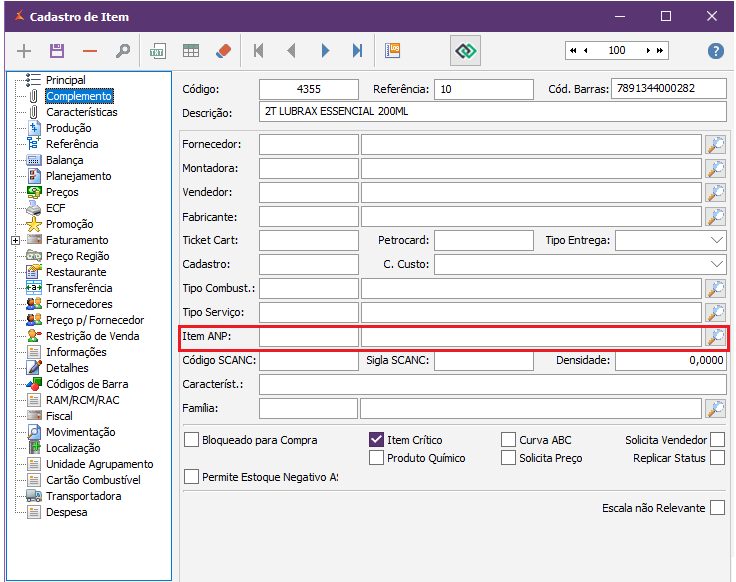Click lookup icon beside the Fornecedor field
This screenshot has height=582, width=736.
715,145
